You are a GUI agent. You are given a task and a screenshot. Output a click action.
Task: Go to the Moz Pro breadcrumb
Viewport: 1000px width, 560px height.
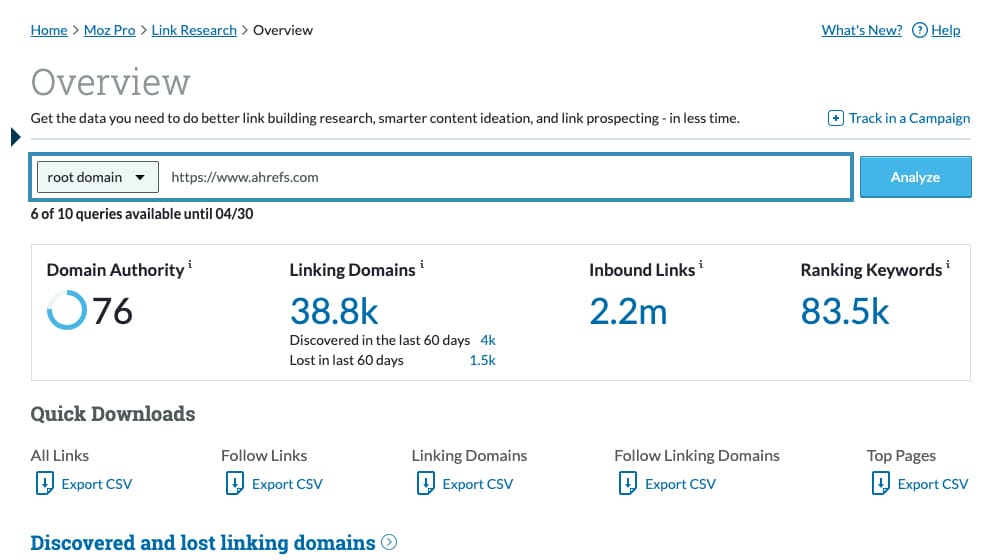click(x=110, y=30)
